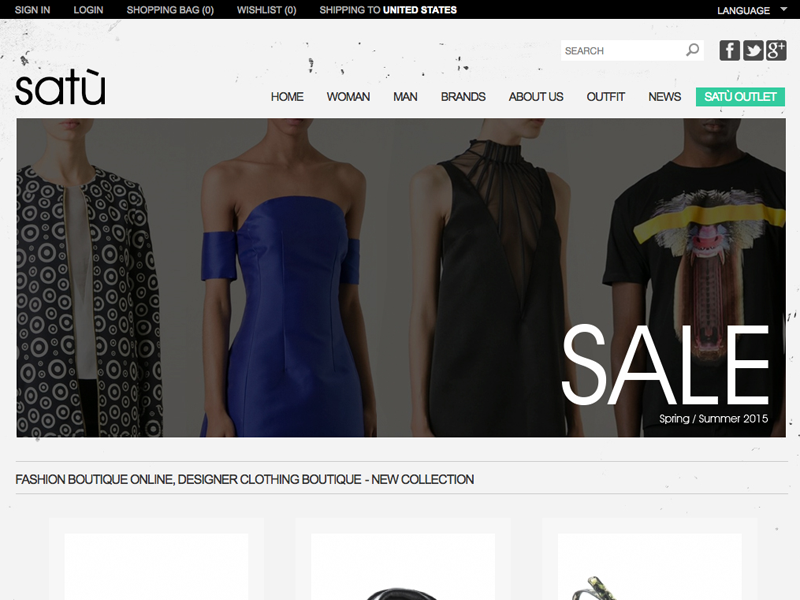Click the 'Fashion Boutique Online' heading text

click(x=245, y=480)
